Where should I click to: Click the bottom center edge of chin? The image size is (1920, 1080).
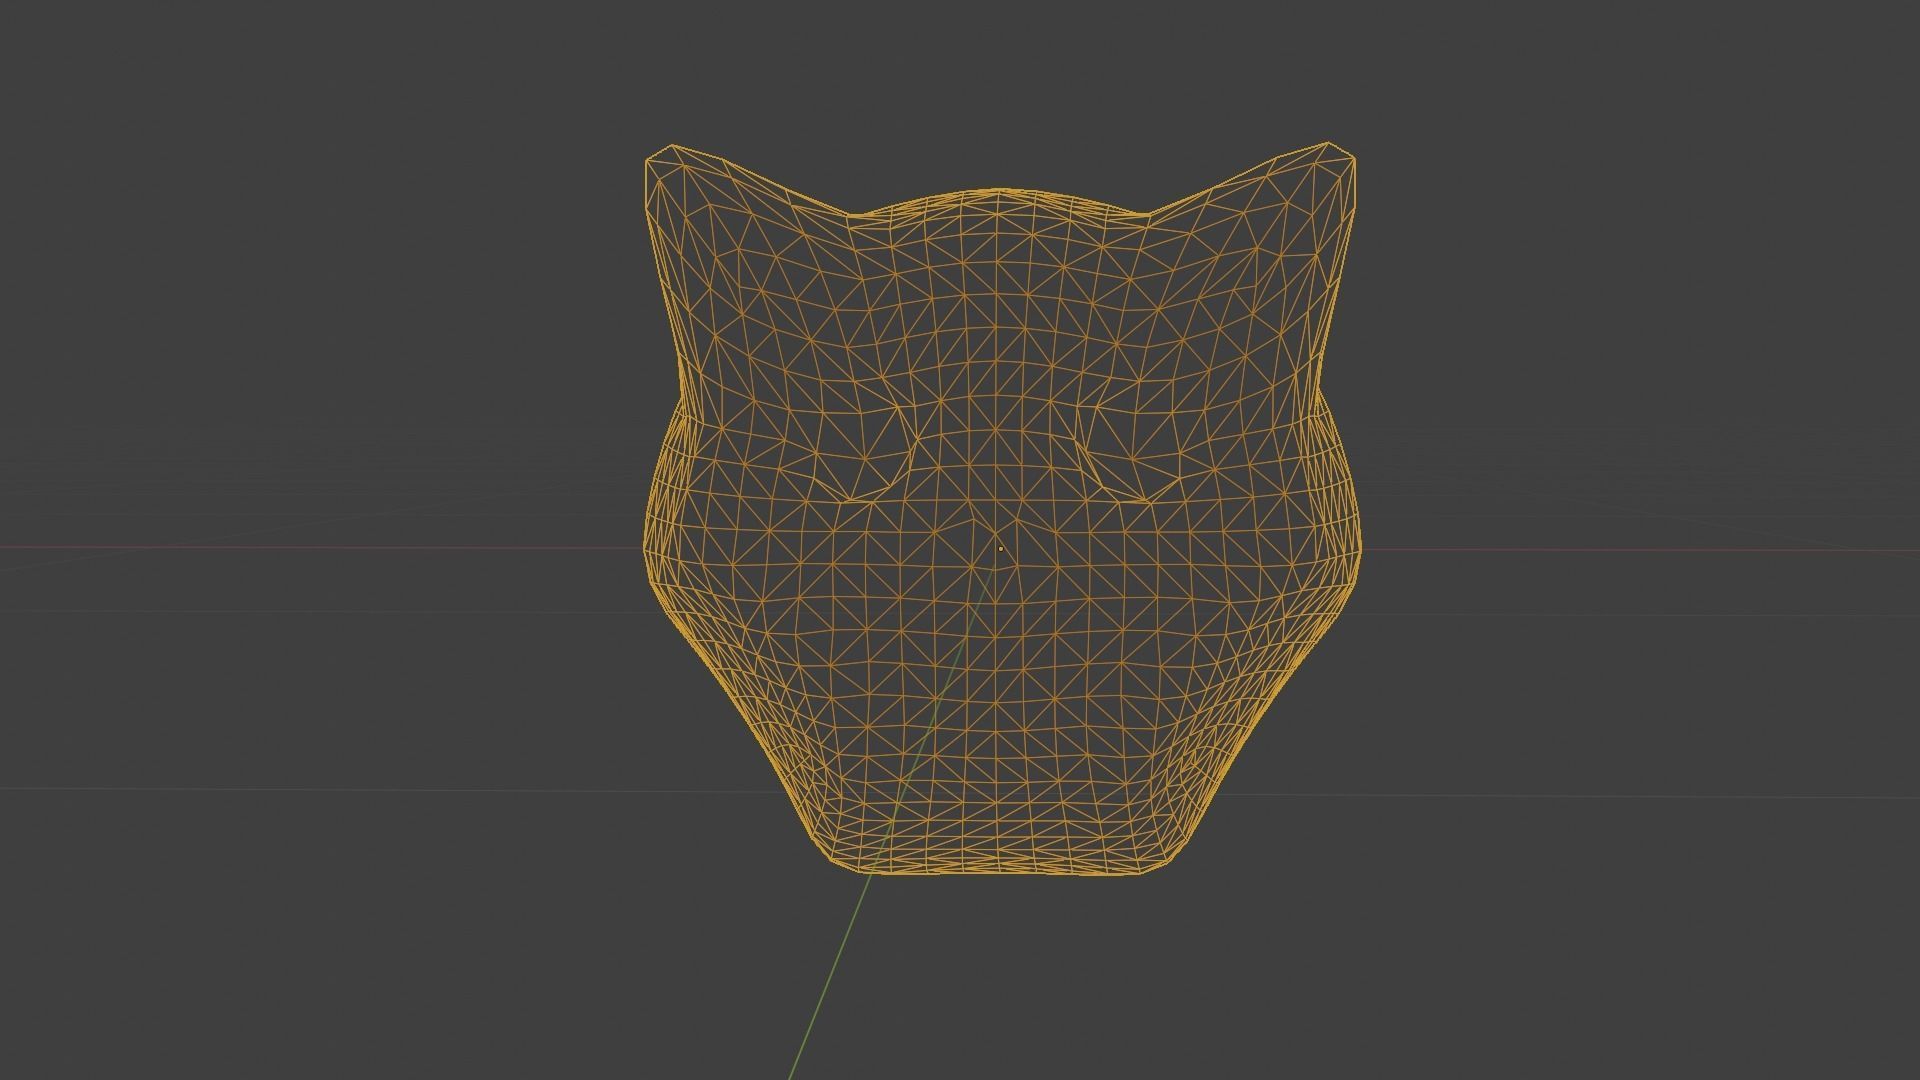click(x=1000, y=872)
